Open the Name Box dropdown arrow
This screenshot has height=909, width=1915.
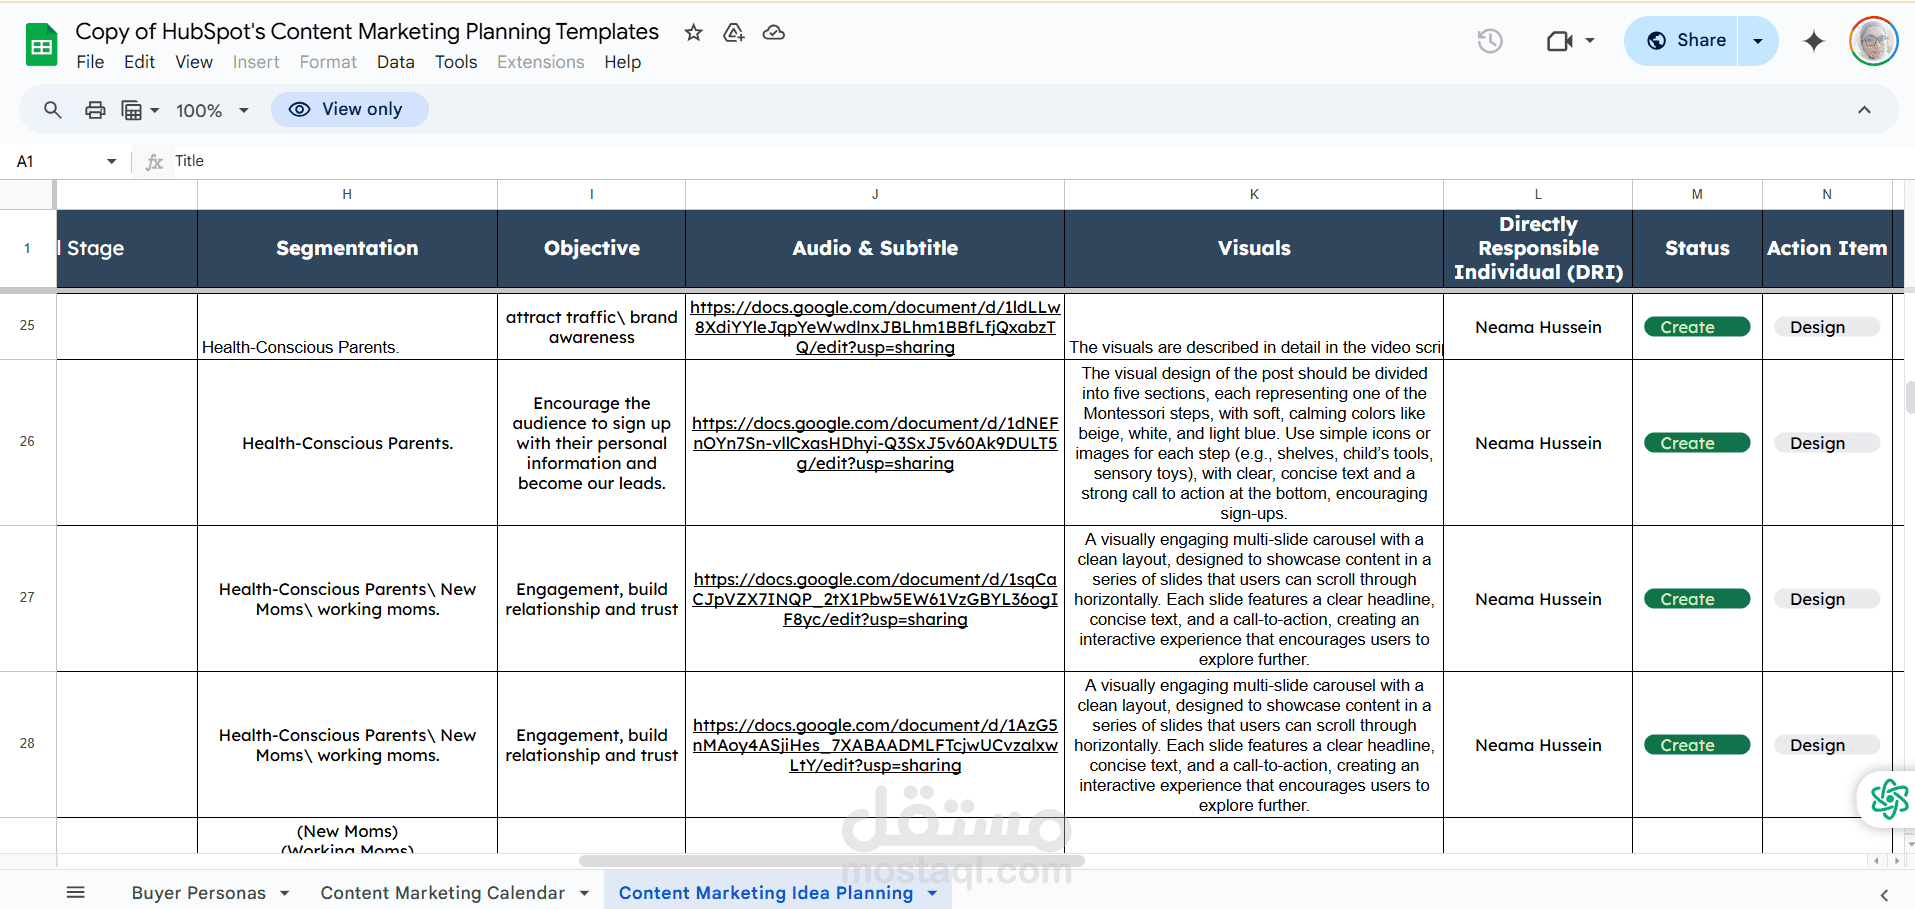111,161
